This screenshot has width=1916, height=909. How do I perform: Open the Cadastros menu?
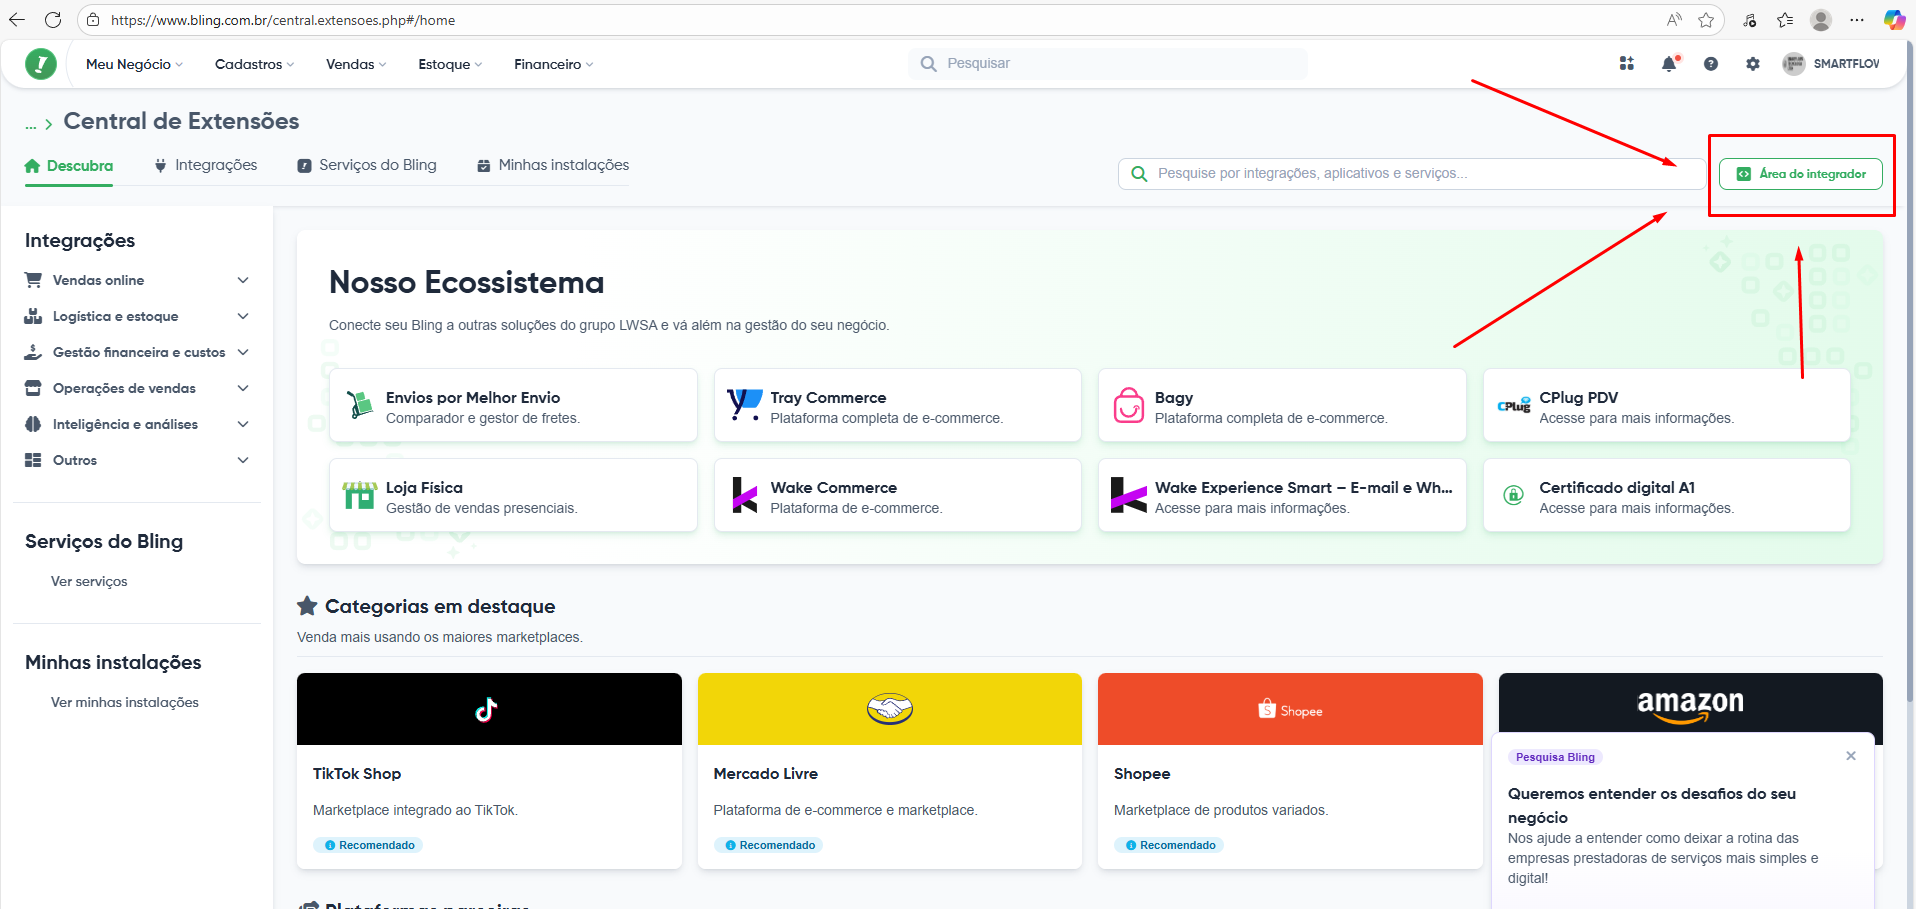[254, 64]
